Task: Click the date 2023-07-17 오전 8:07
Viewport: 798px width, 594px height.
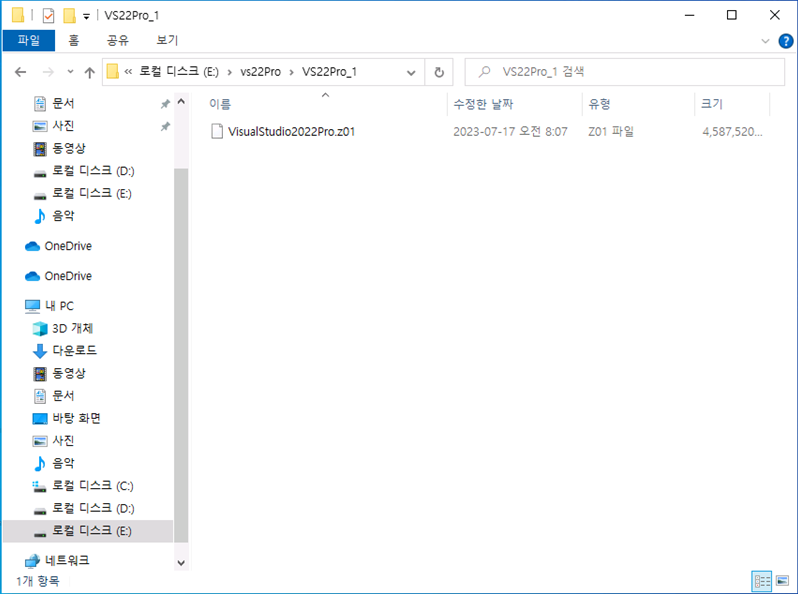Action: [x=510, y=131]
